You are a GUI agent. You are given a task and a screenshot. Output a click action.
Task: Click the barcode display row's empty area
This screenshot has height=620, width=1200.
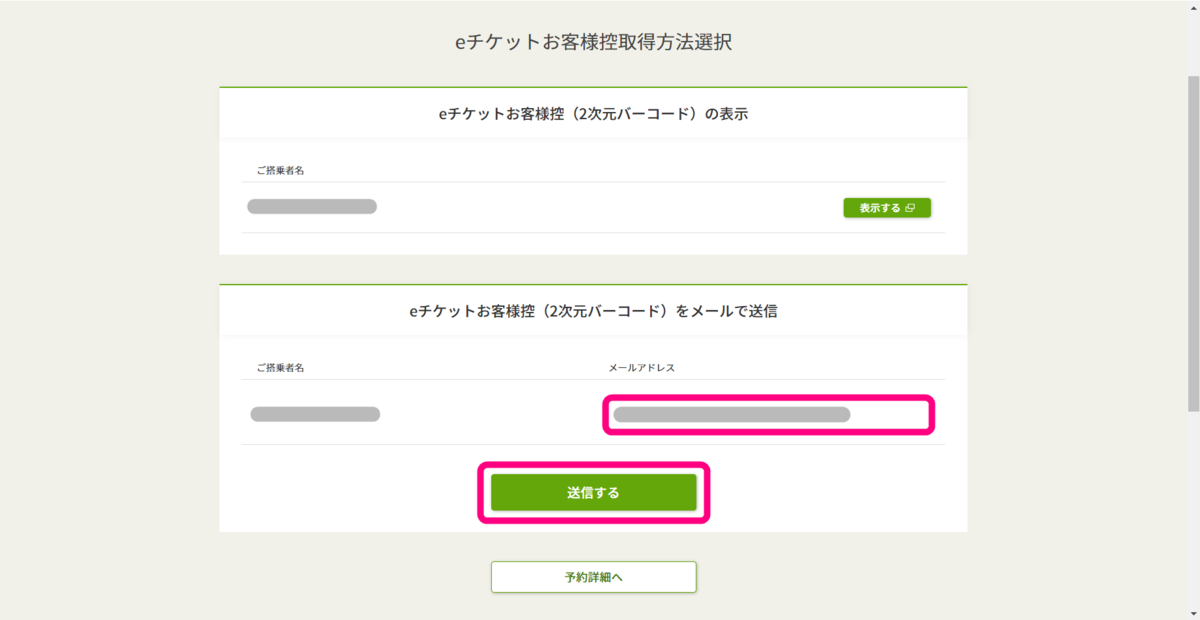610,208
